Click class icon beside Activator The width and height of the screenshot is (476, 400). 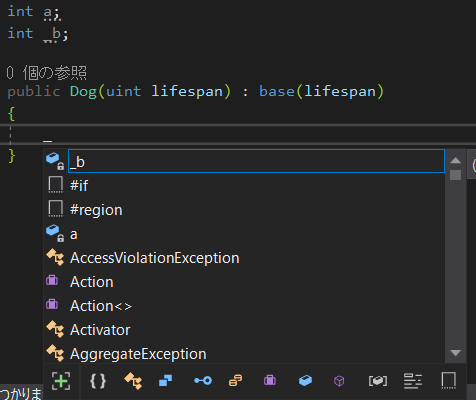pyautogui.click(x=55, y=329)
